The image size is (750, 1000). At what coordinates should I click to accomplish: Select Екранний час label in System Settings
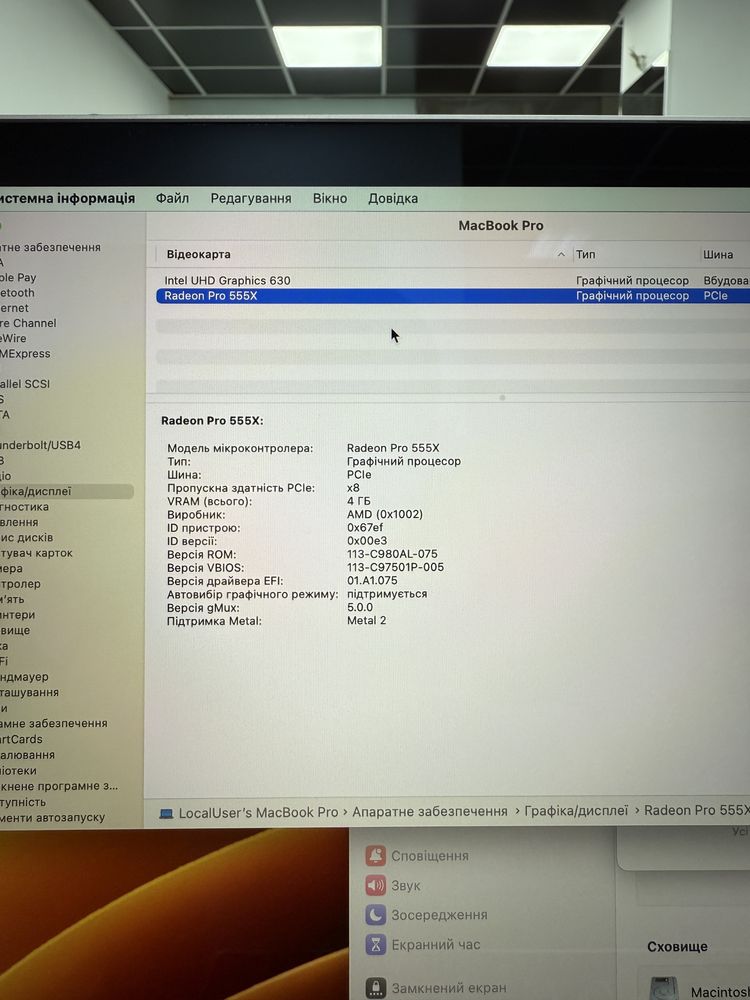coord(436,945)
